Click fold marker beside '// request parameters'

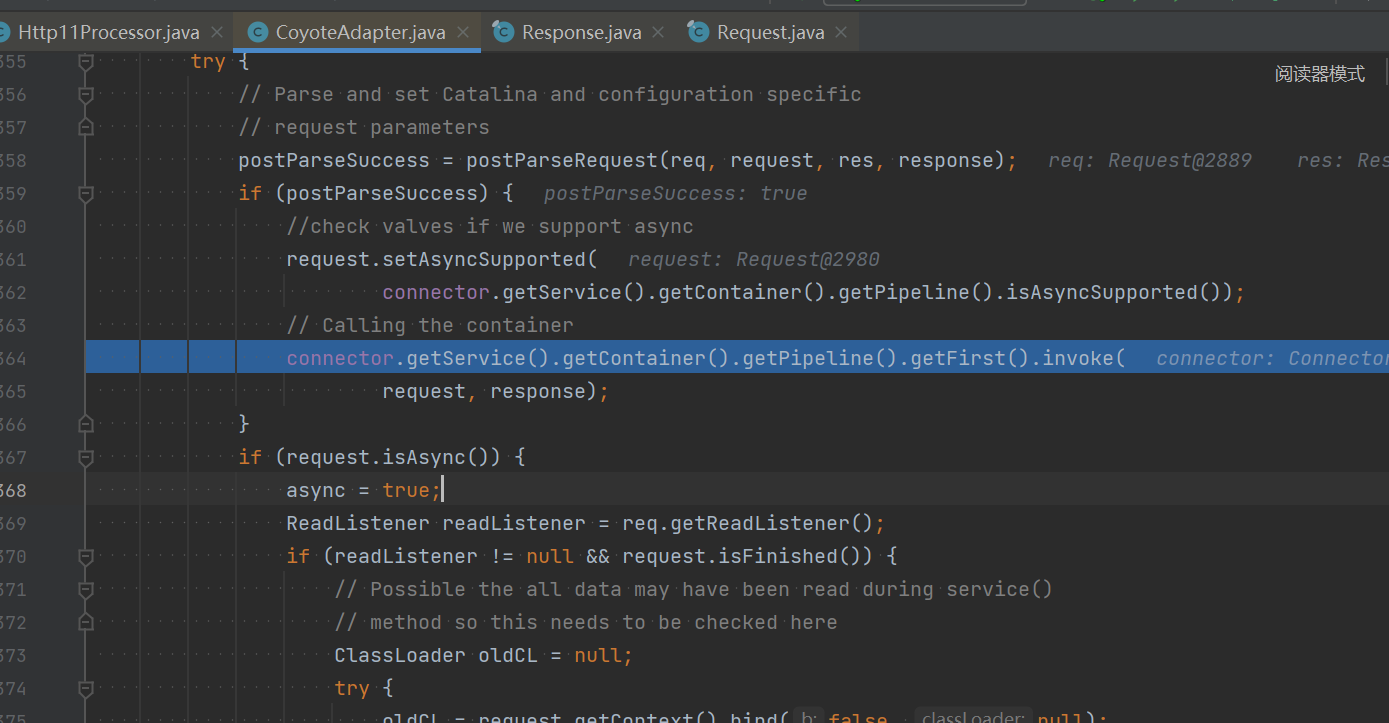85,128
